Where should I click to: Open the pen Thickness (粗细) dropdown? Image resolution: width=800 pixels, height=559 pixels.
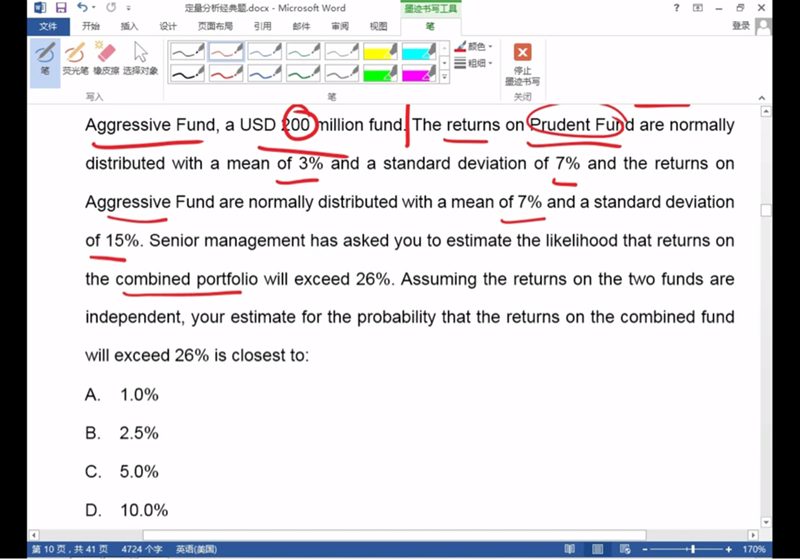[x=473, y=63]
